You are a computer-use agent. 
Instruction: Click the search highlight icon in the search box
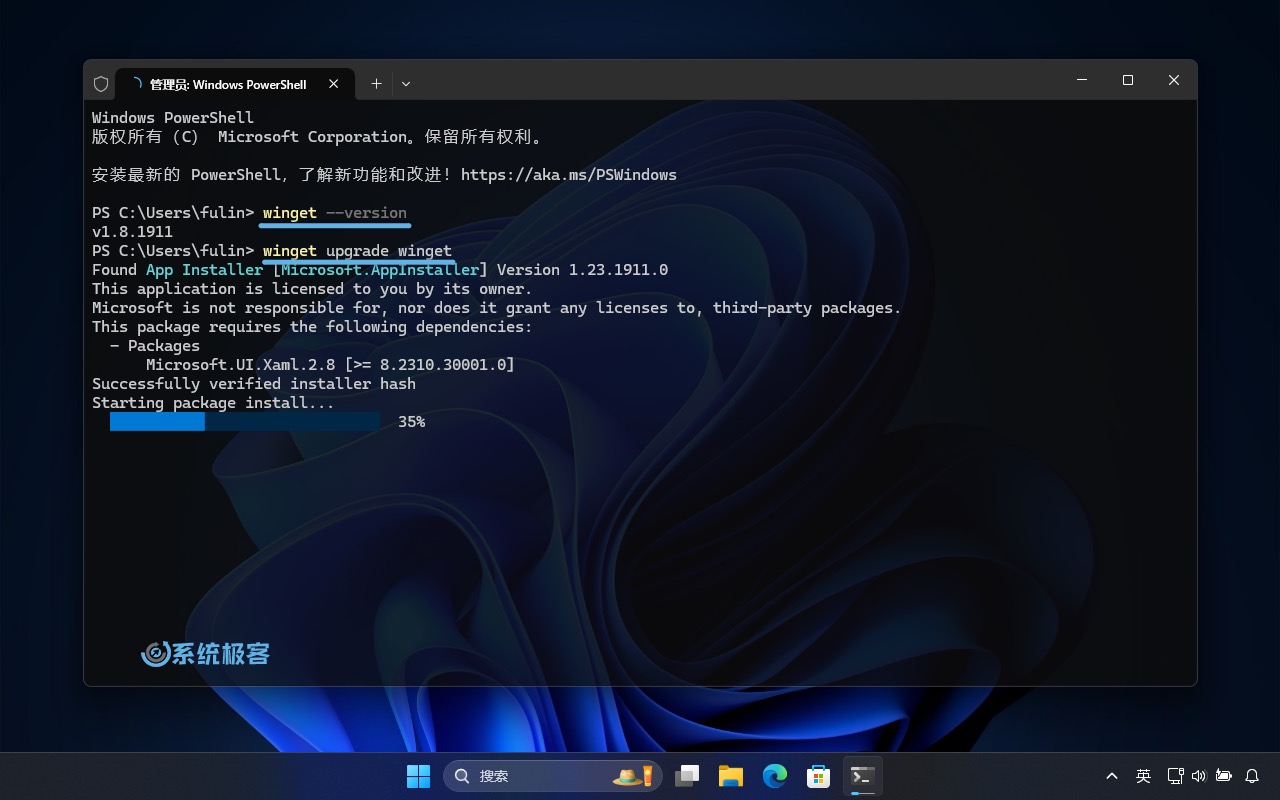634,776
